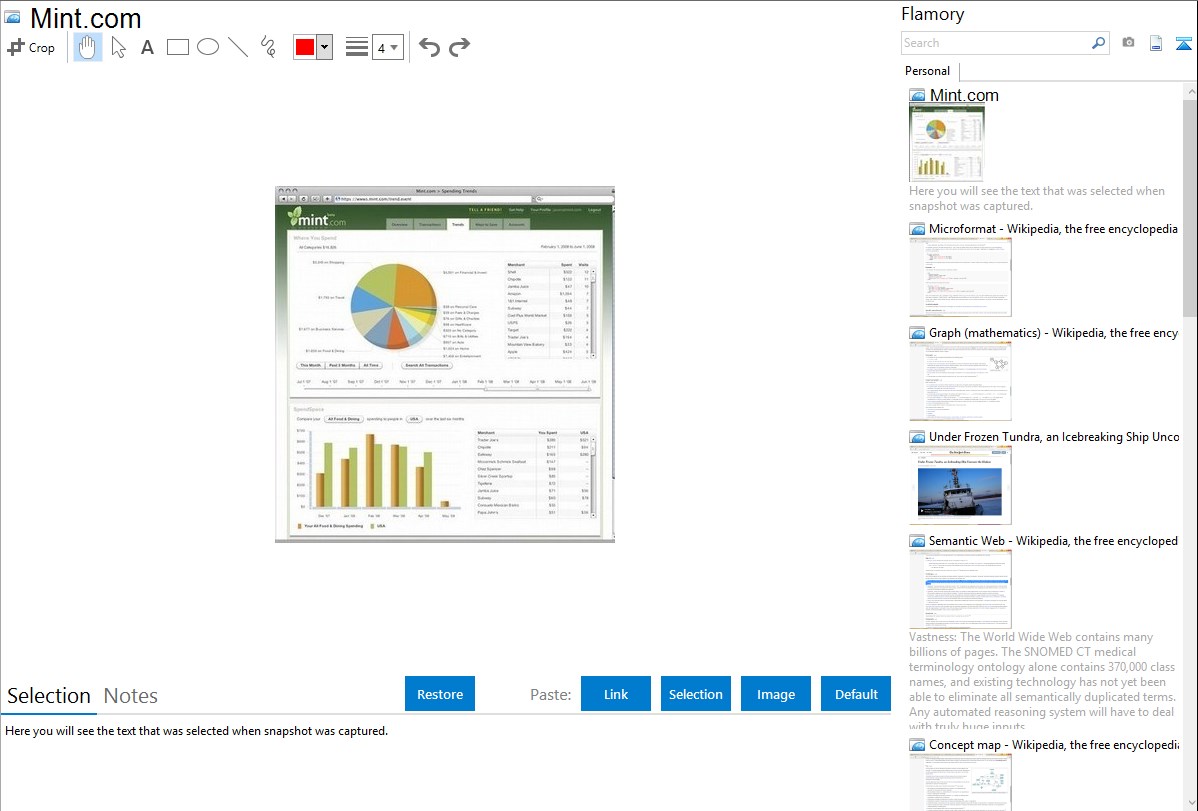Click sidebar scrollbar down arrow
This screenshot has height=811, width=1198.
[1190, 803]
